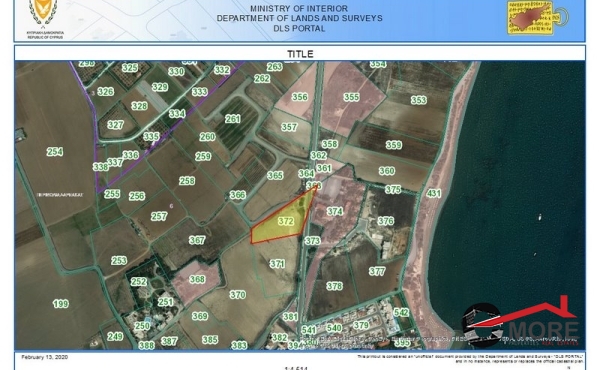
Task: Click parcel label 334
Action: pos(177,114)
